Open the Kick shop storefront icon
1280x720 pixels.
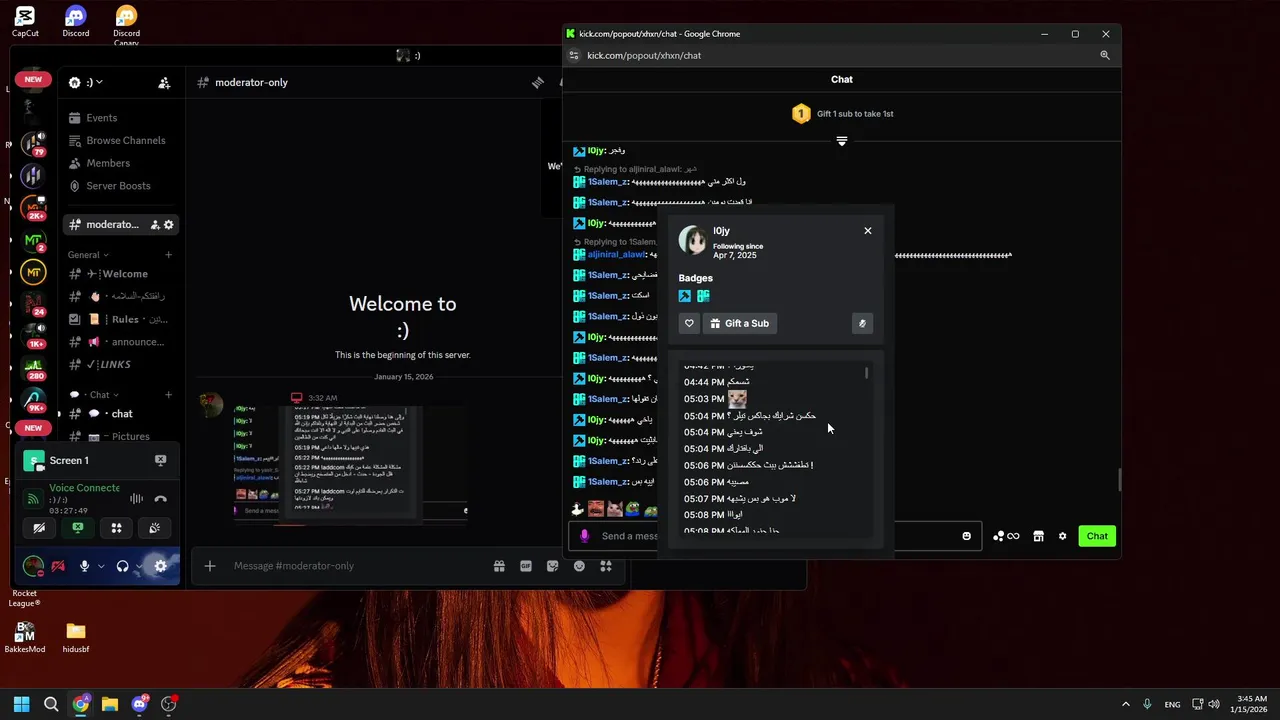1038,536
